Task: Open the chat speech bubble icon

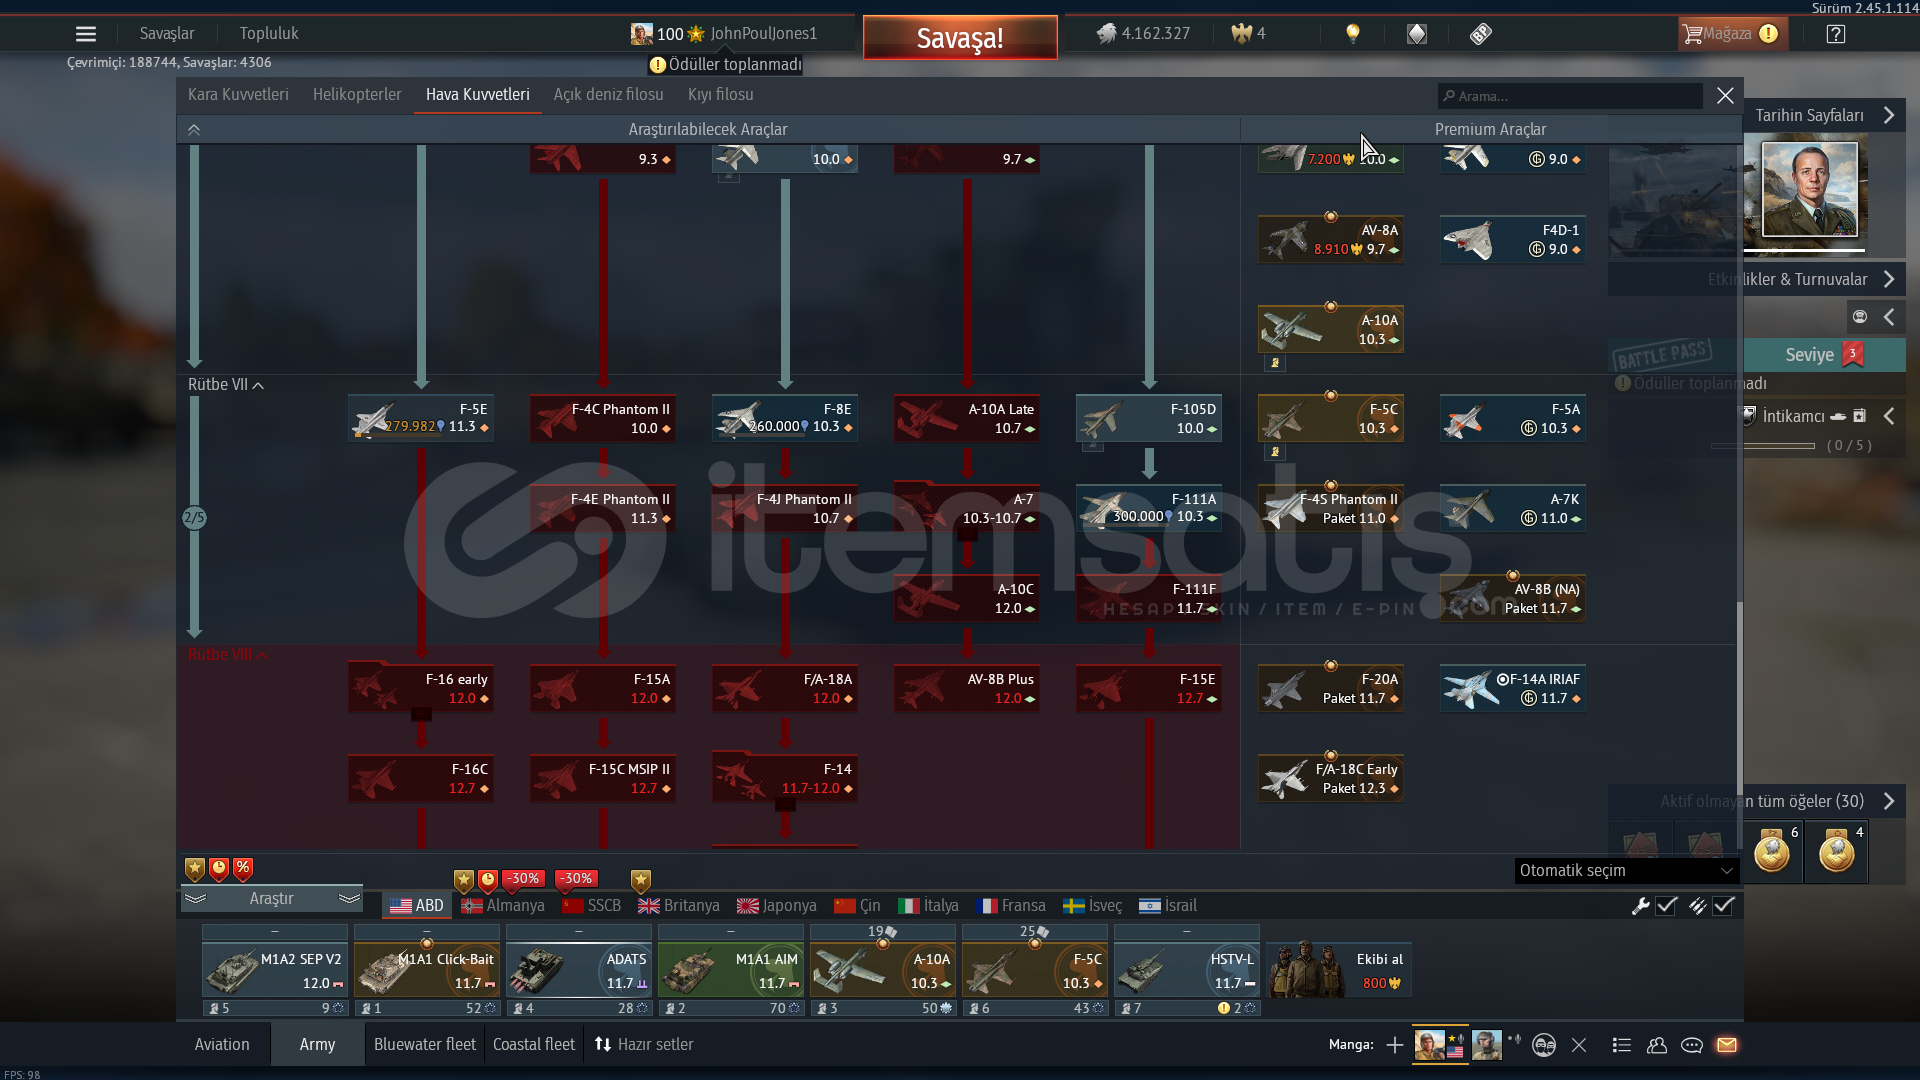Action: 1692,1045
